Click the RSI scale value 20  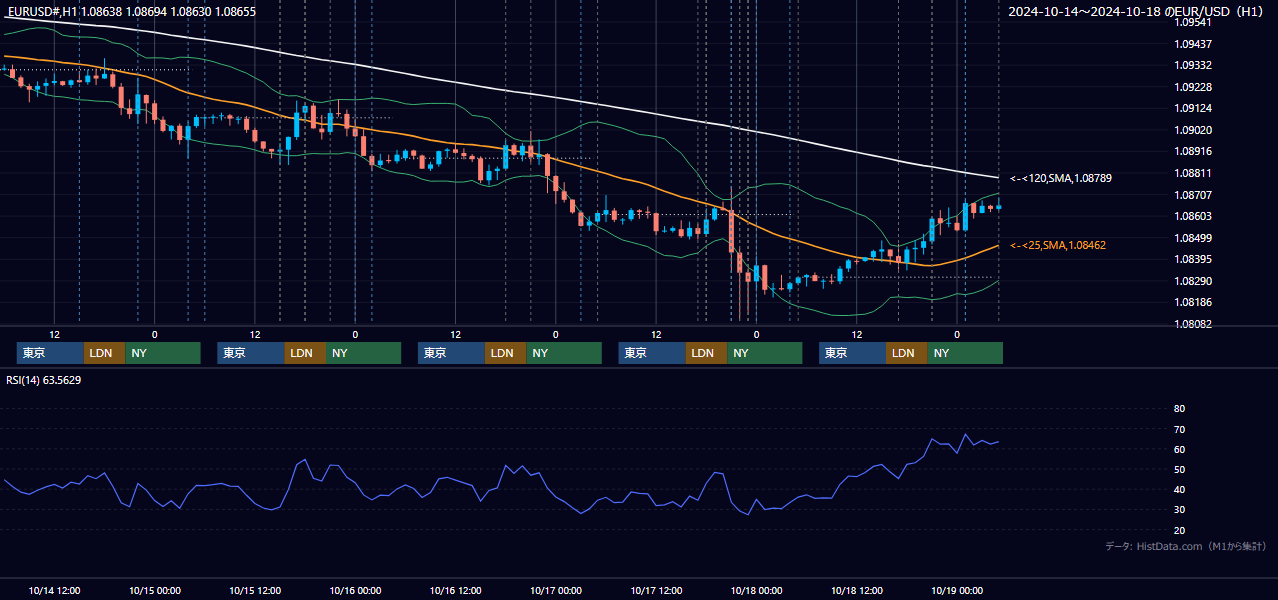click(x=1179, y=530)
